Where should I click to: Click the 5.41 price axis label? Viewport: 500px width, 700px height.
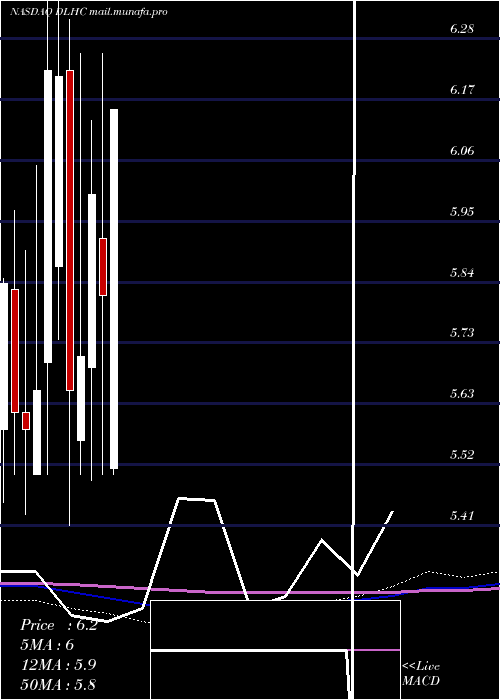(462, 516)
